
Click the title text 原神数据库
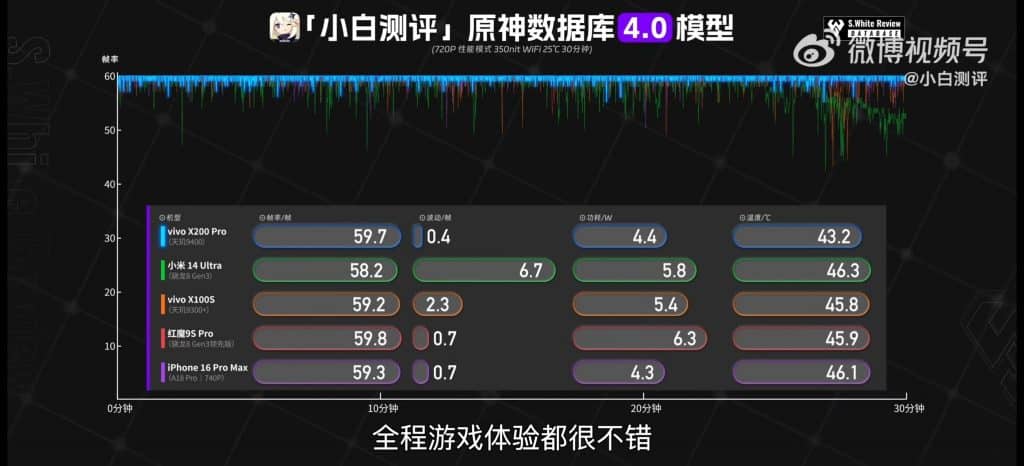click(x=541, y=29)
